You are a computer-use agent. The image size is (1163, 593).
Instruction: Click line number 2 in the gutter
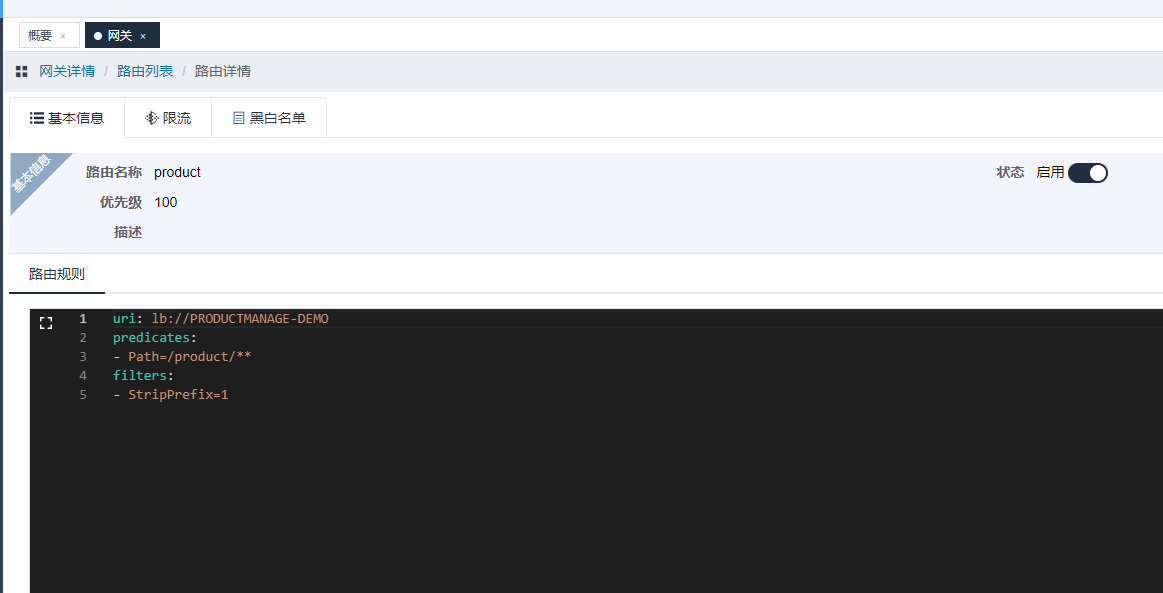83,338
